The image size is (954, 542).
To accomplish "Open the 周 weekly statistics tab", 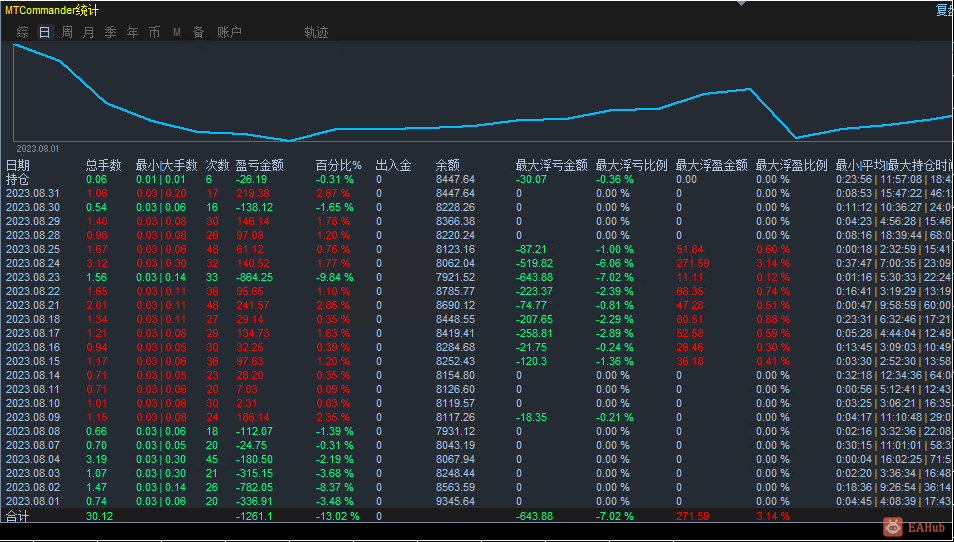I will pyautogui.click(x=67, y=32).
